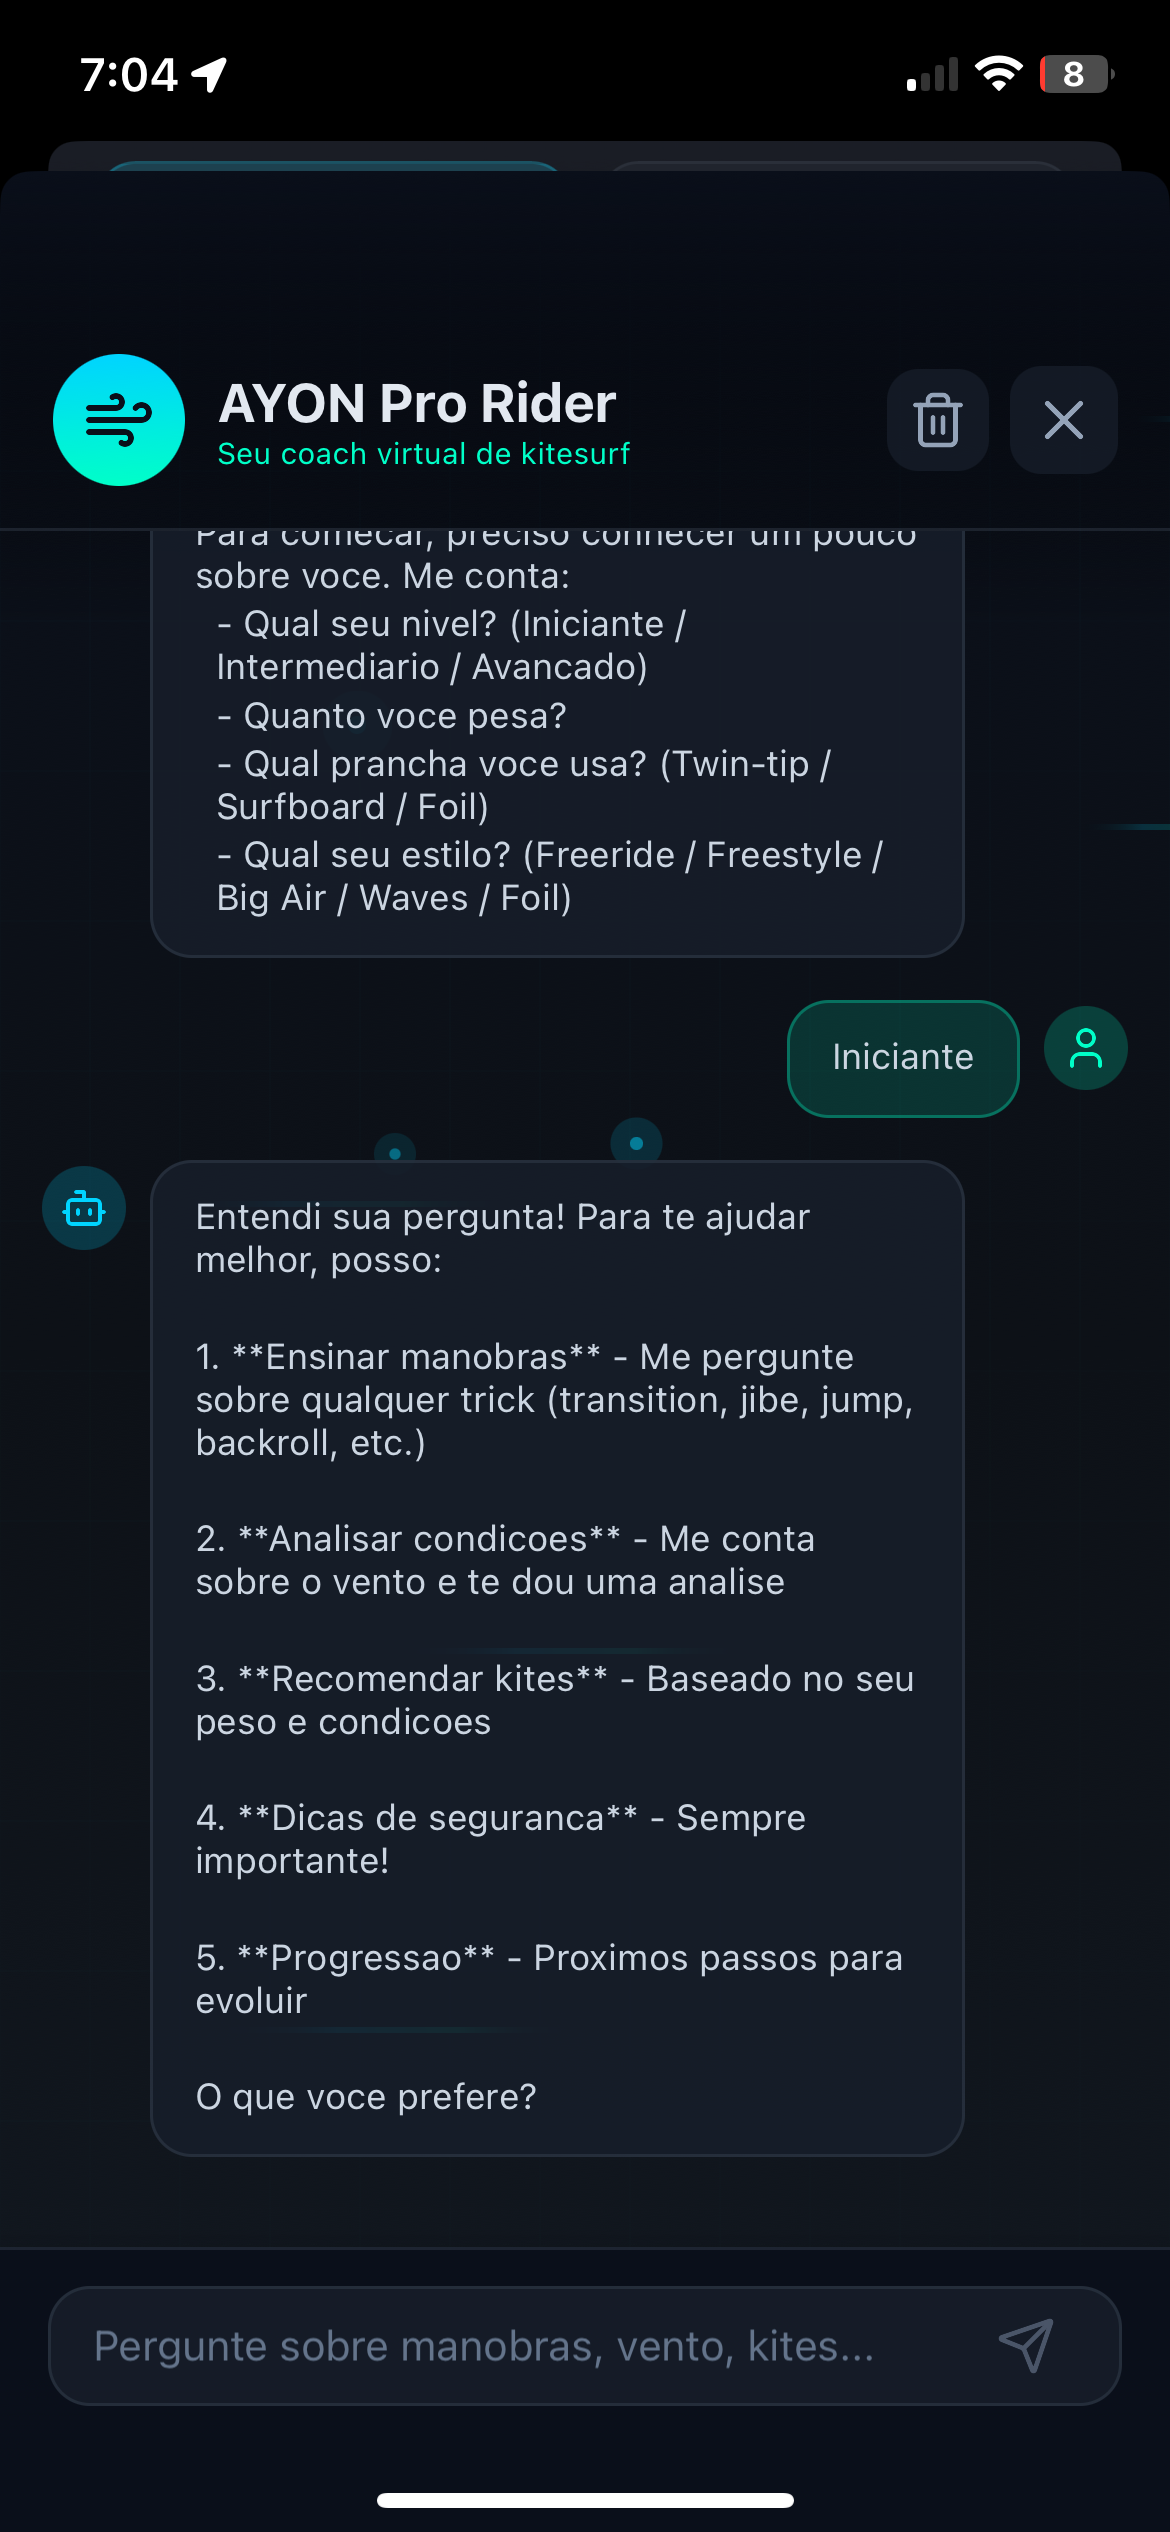Tap the cellular signal bars icon
This screenshot has width=1170, height=2532.
tap(932, 75)
